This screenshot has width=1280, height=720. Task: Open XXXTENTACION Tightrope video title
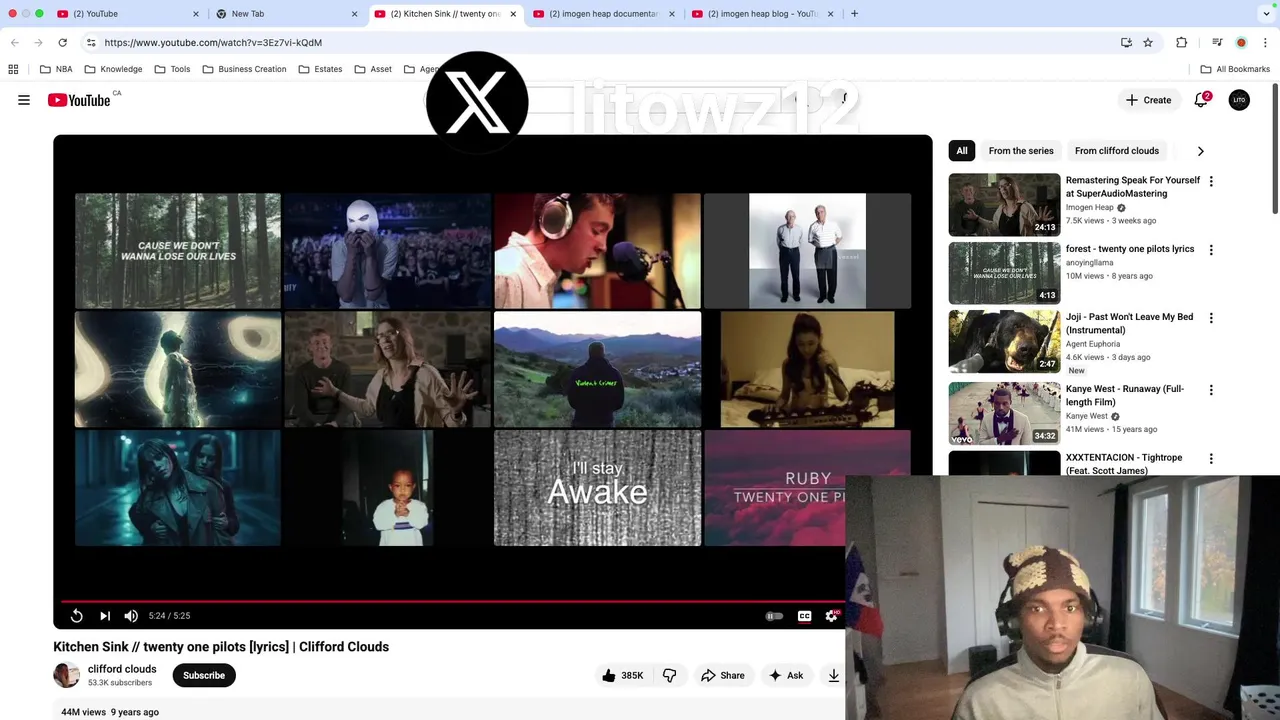click(1123, 464)
